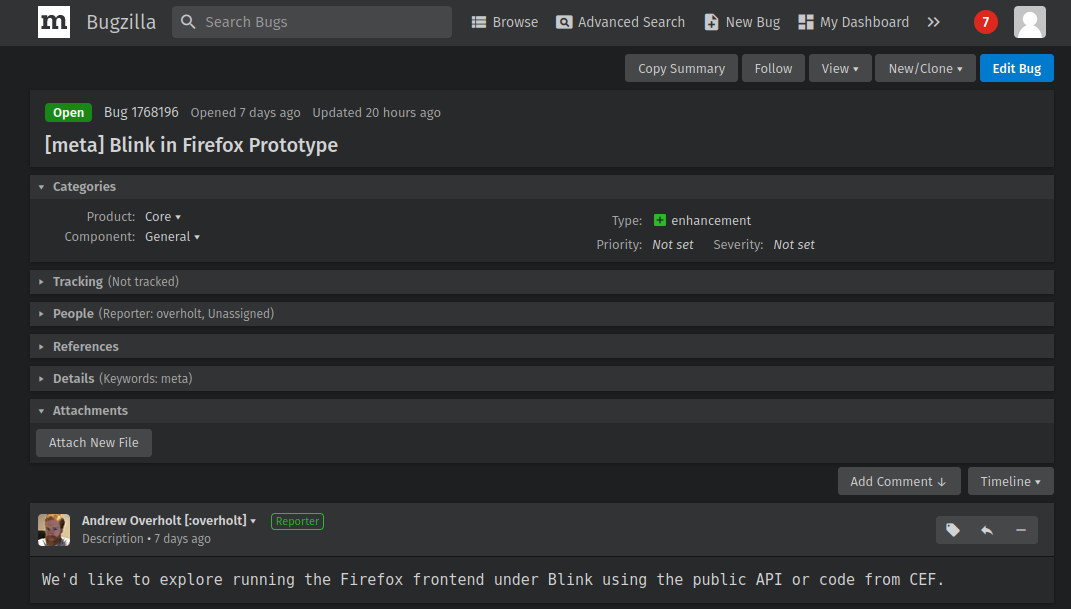This screenshot has width=1071, height=609.
Task: Reply to Andrew Overholt's description
Action: point(987,530)
